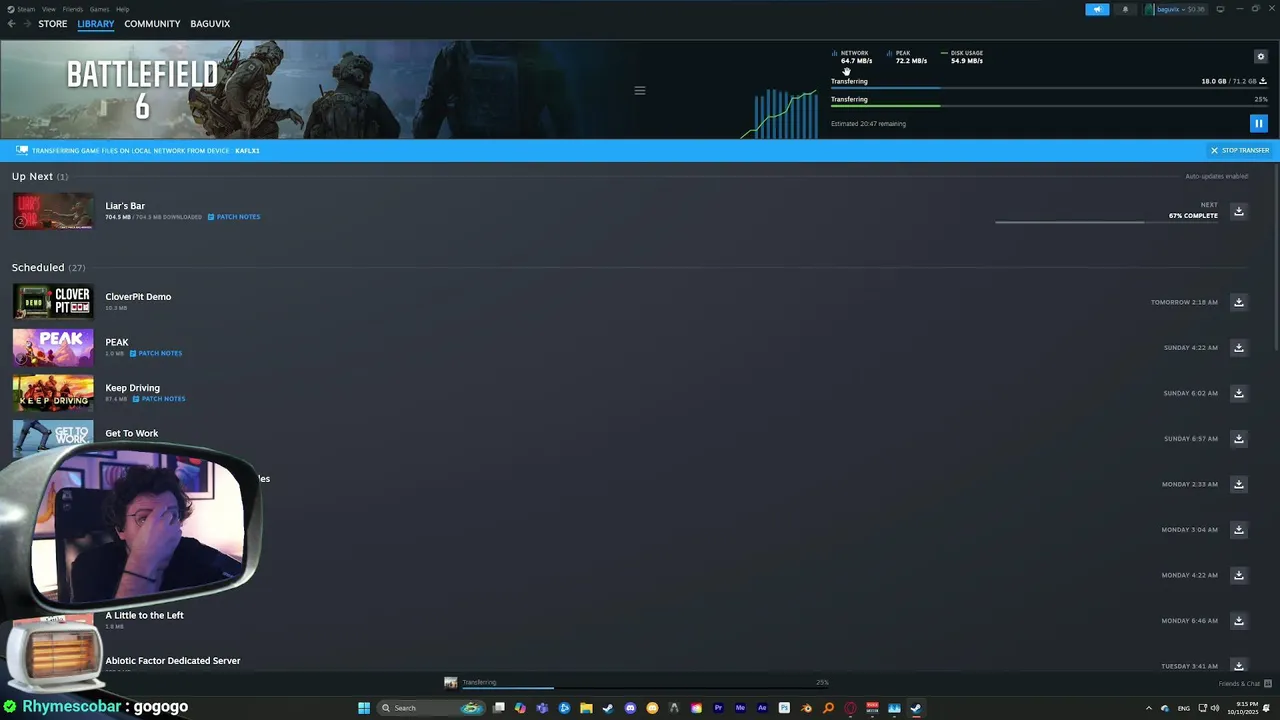Open Liar's Bar patch notes
The image size is (1280, 720).
234,217
